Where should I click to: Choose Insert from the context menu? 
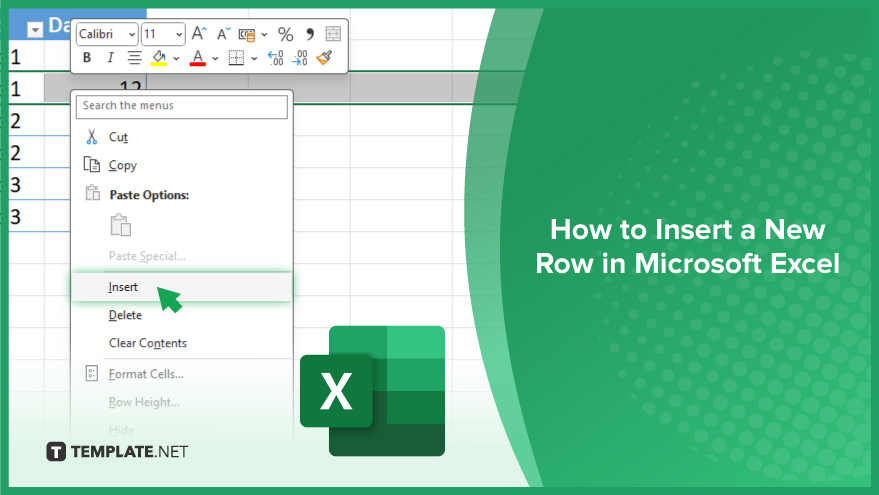pos(182,287)
